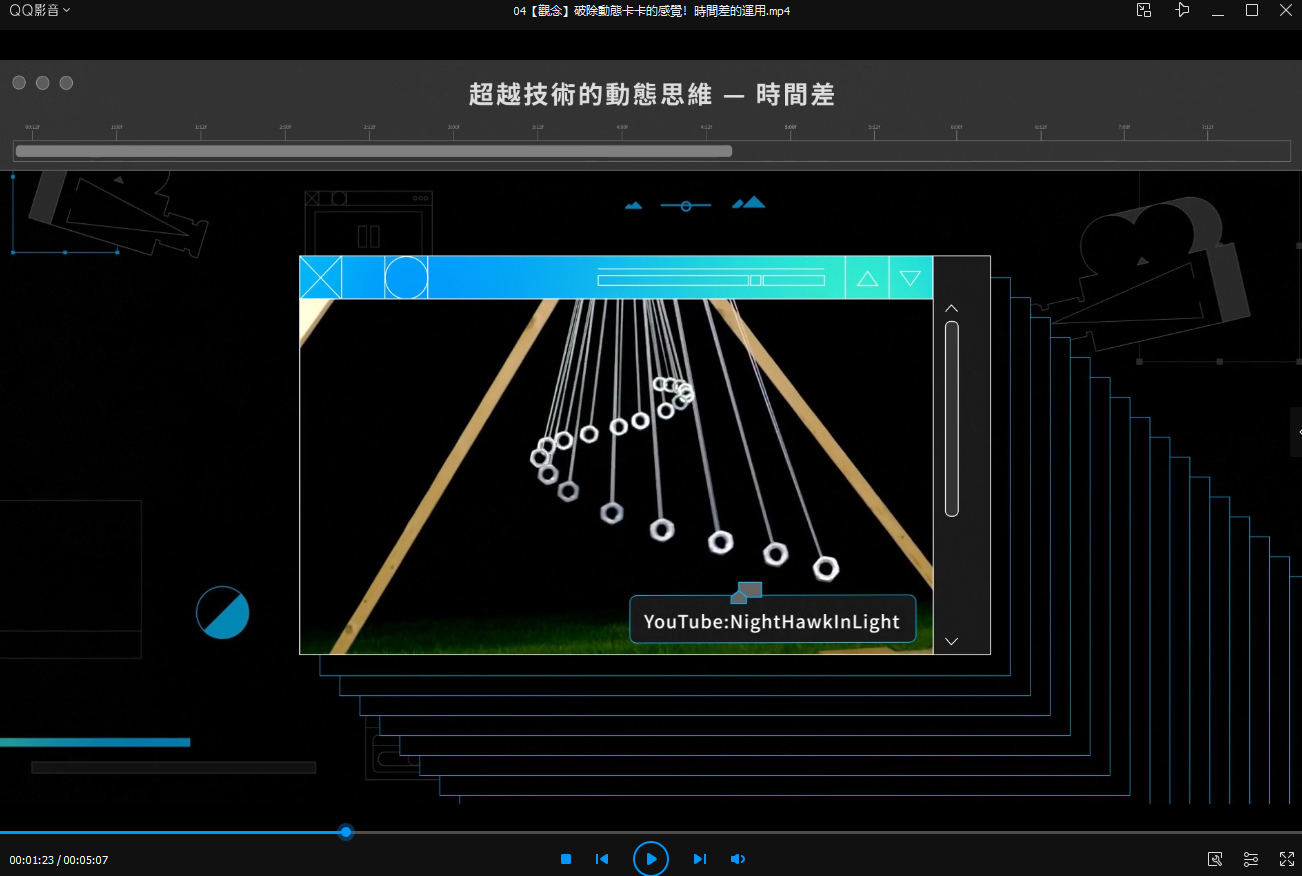Open the QQ影音 main menu dropdown
The height and width of the screenshot is (876, 1302).
pyautogui.click(x=40, y=10)
